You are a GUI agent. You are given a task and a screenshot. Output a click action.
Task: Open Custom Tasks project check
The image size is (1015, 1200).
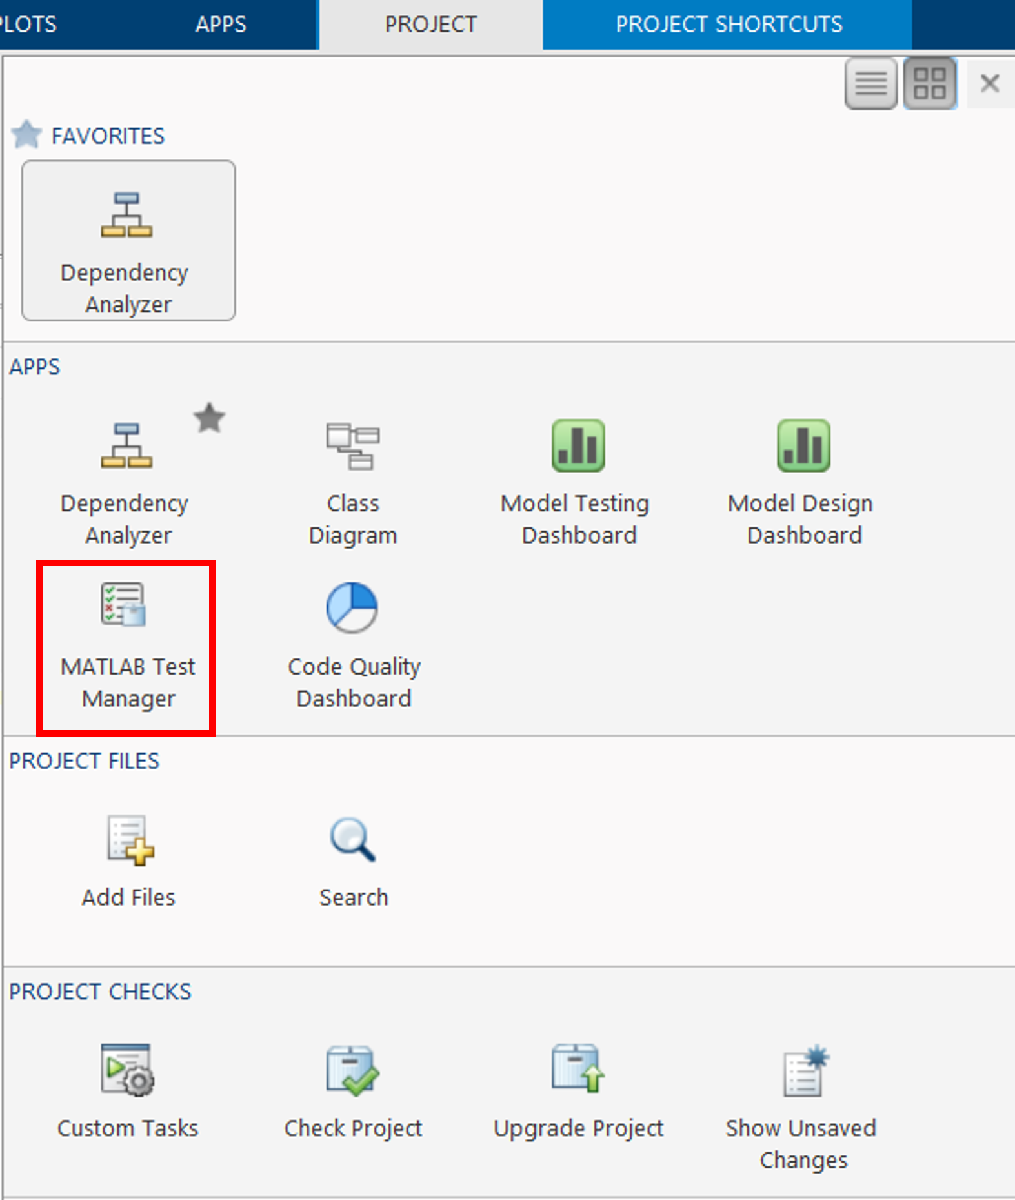pos(127,1088)
